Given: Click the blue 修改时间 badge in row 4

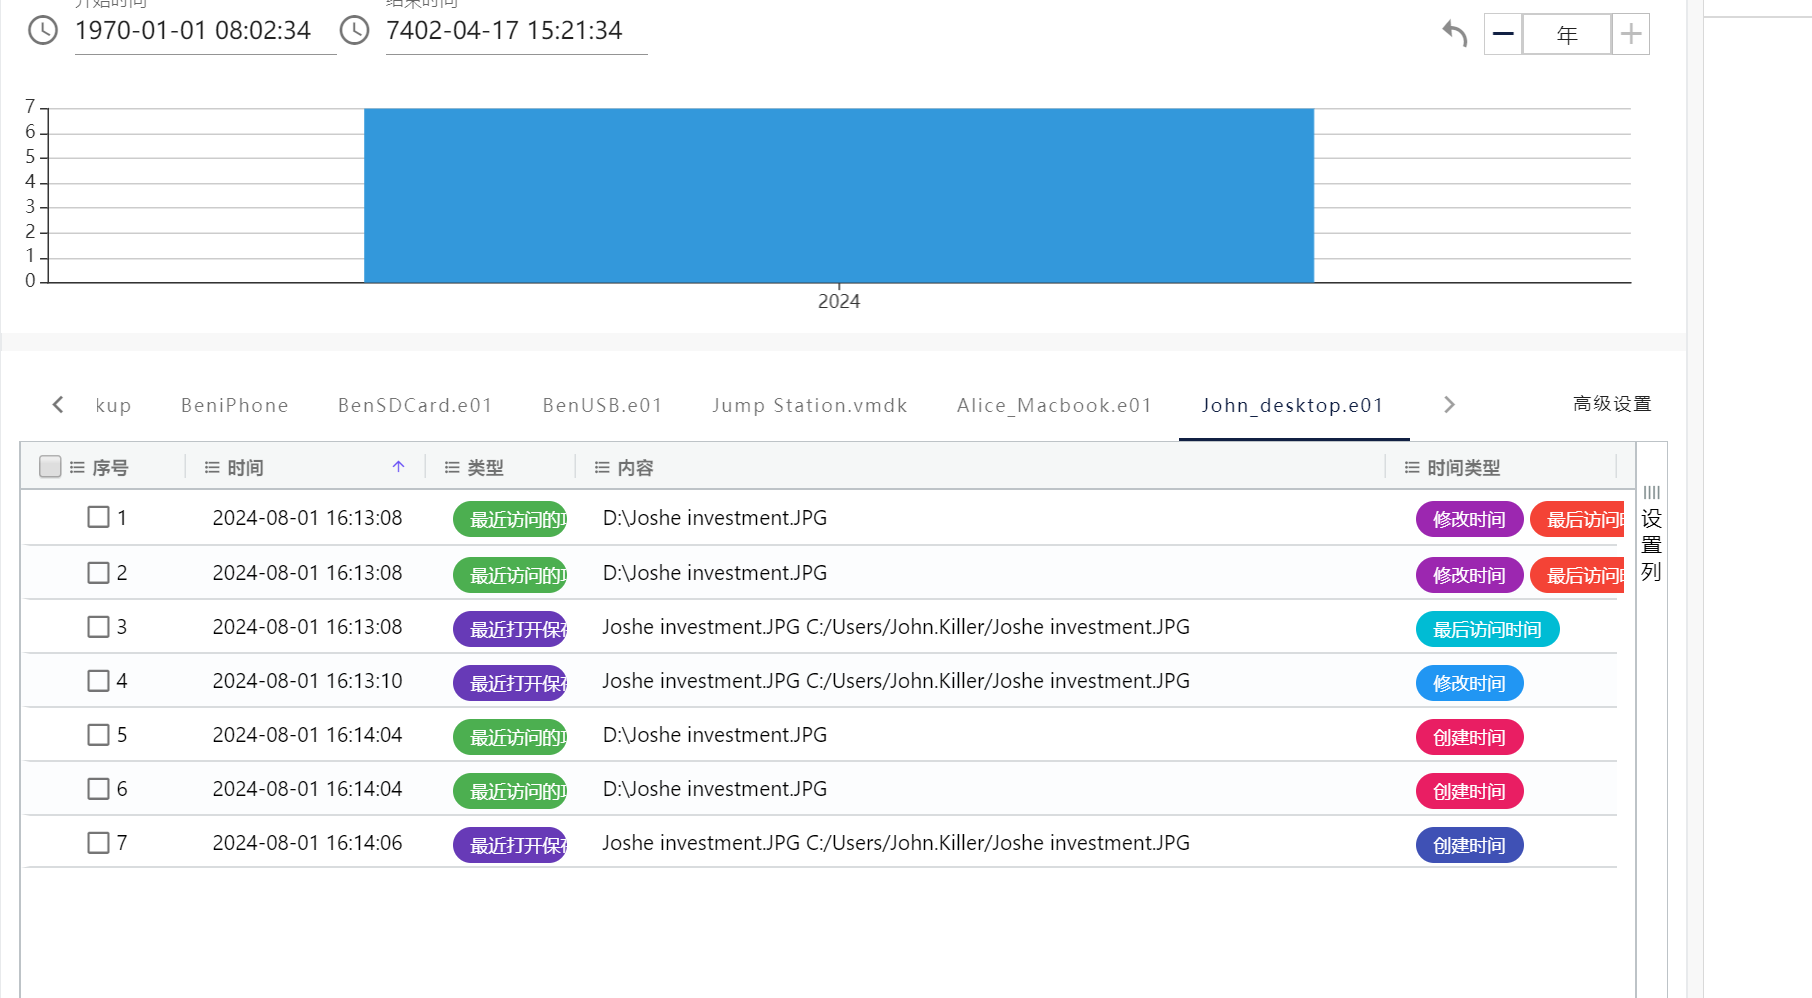Looking at the screenshot, I should (x=1469, y=683).
